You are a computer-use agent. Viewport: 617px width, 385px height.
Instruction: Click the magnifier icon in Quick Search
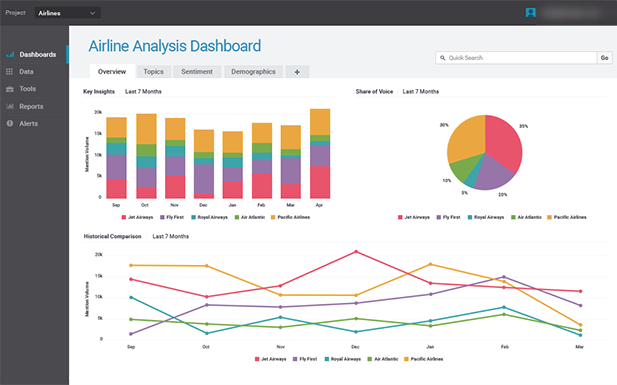[x=442, y=58]
